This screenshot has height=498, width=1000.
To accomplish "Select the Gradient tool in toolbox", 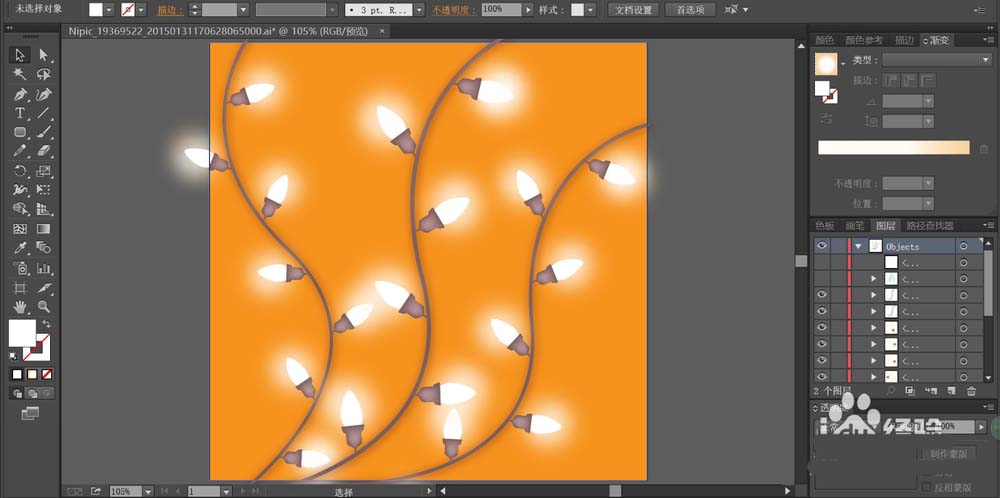I will (43, 228).
